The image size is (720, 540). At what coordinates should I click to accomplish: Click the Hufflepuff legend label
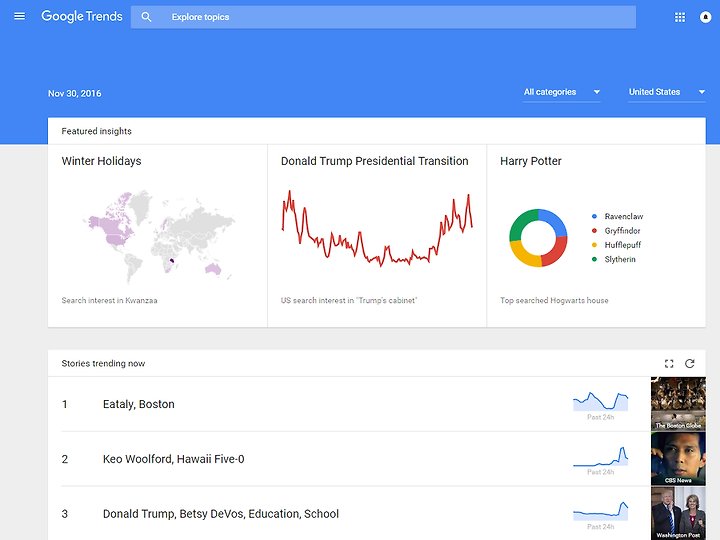coord(623,245)
